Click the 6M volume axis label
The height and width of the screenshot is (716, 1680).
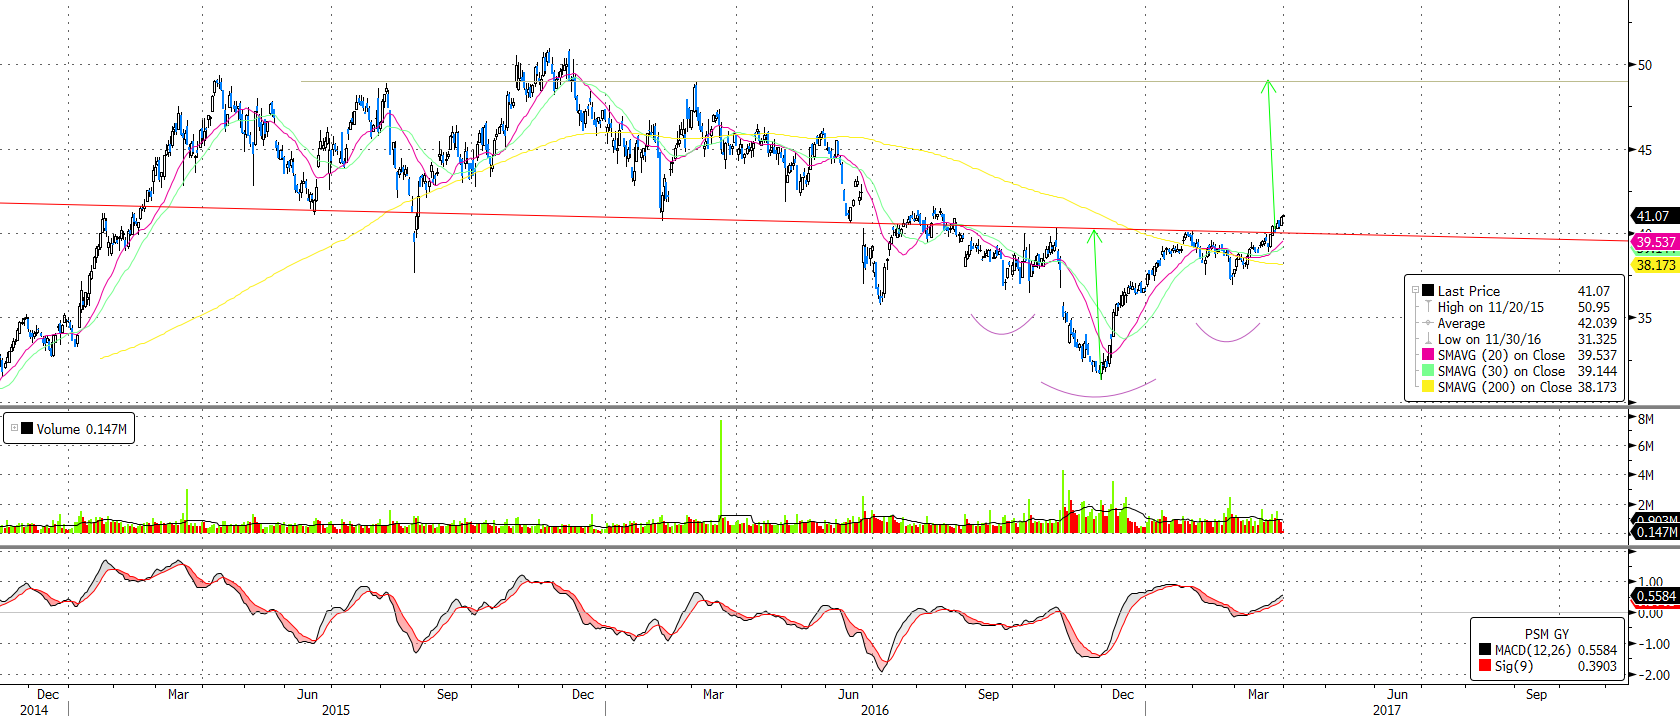1646,446
